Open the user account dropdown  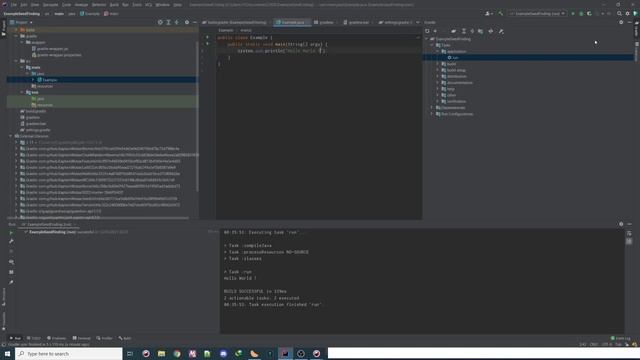point(488,13)
